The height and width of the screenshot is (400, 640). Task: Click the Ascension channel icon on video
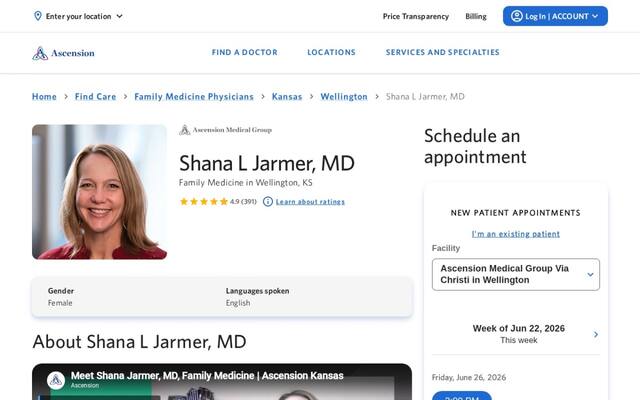click(56, 380)
